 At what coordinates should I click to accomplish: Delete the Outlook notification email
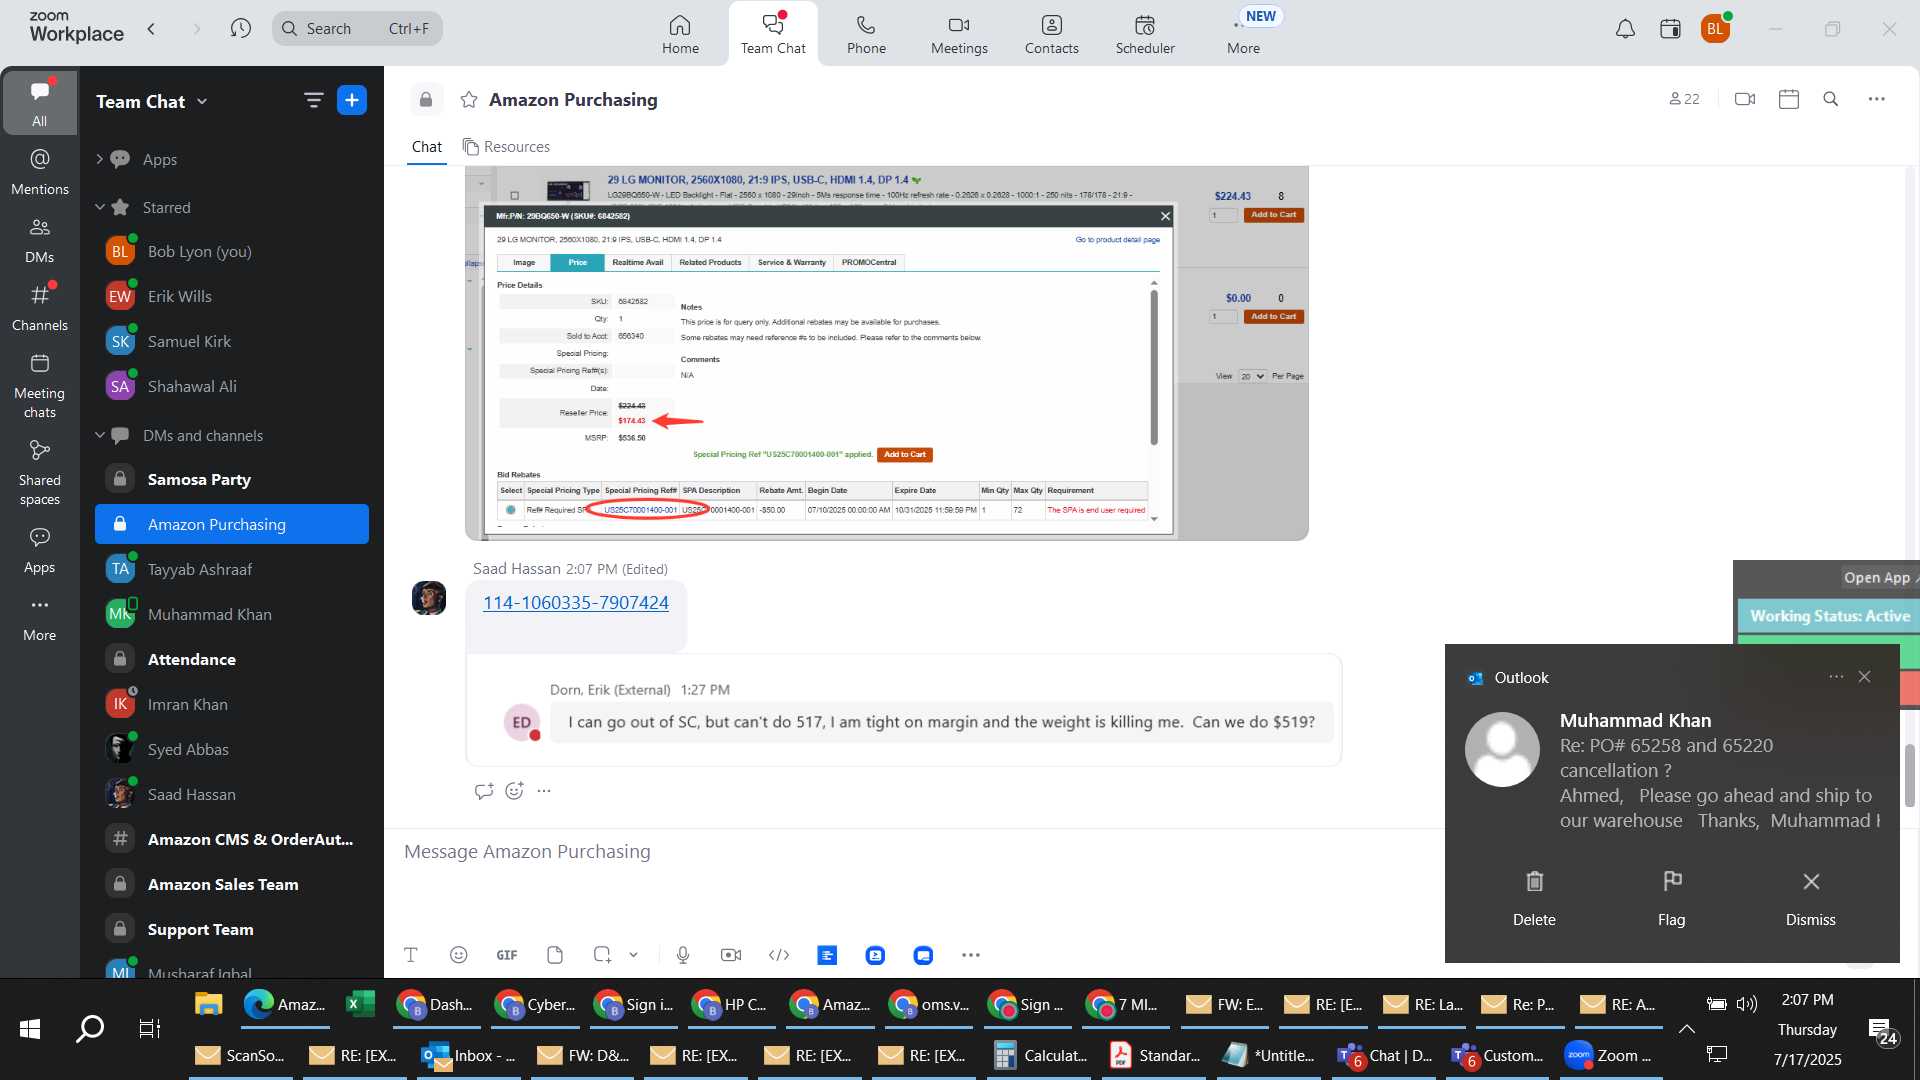click(x=1534, y=898)
